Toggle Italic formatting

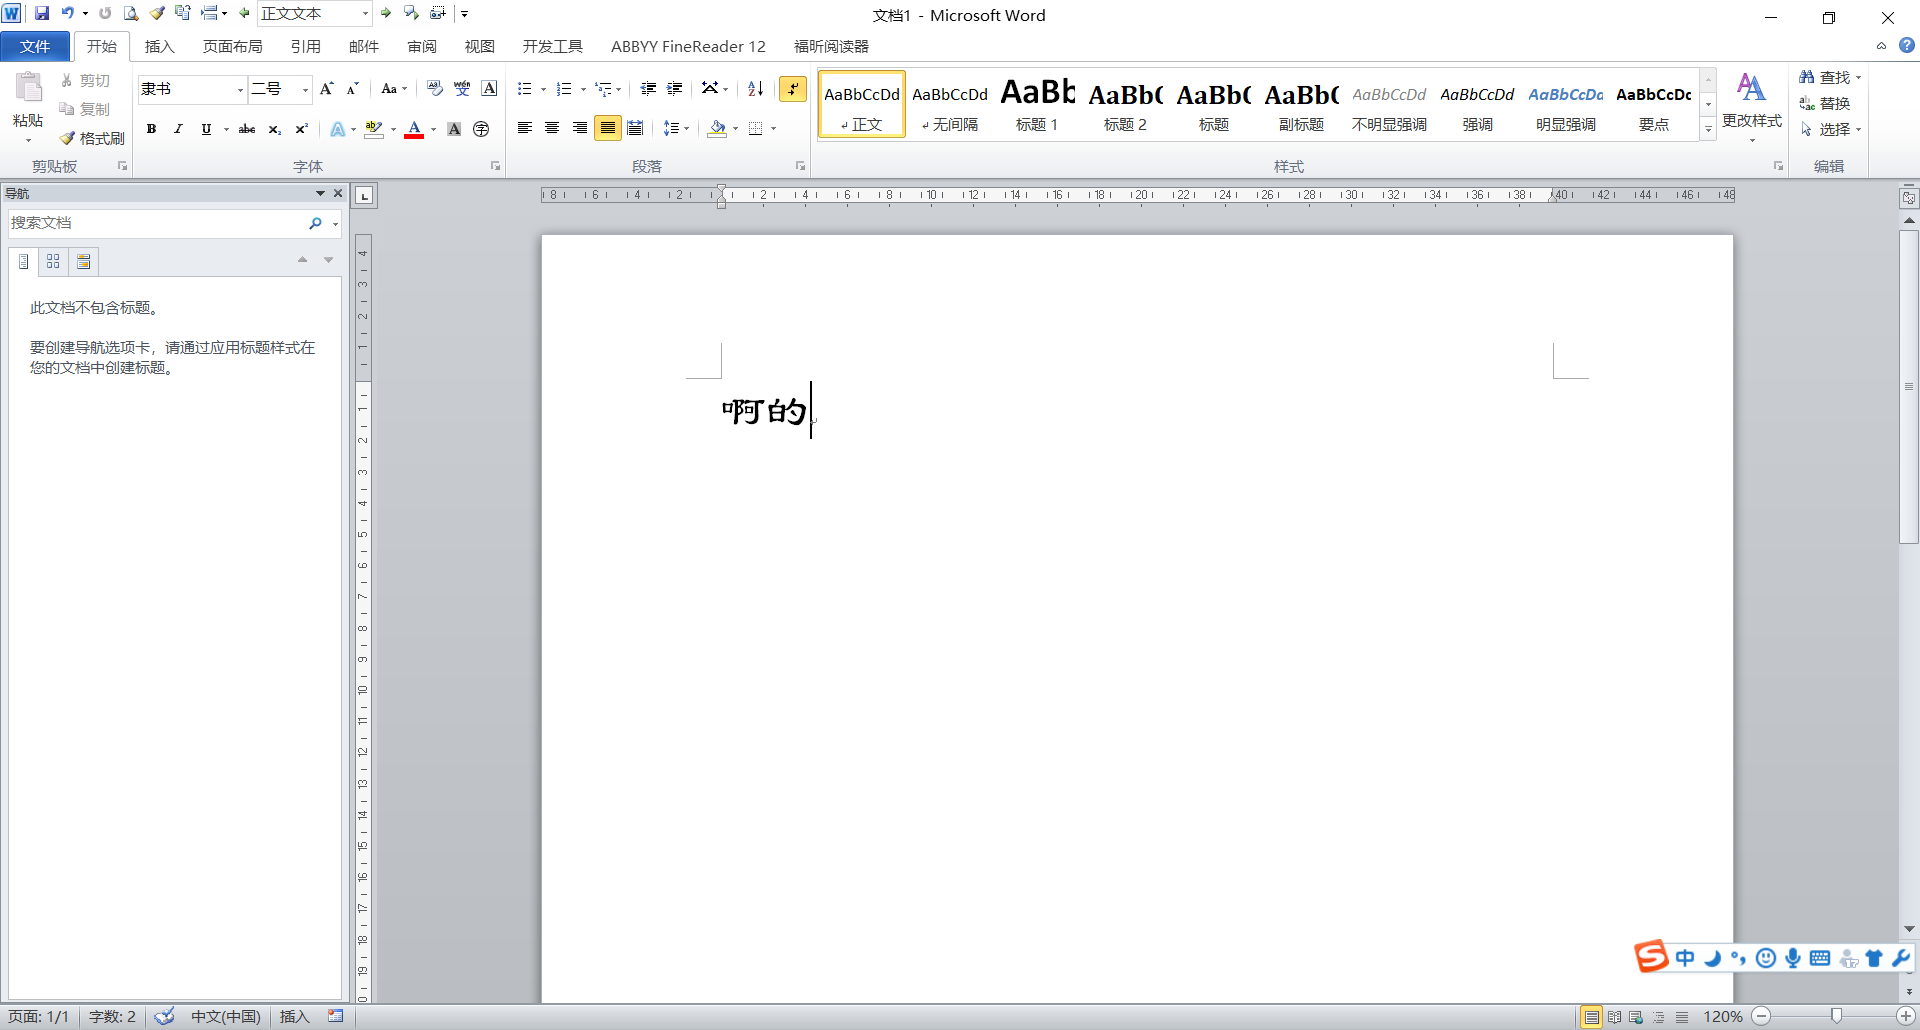(x=178, y=129)
